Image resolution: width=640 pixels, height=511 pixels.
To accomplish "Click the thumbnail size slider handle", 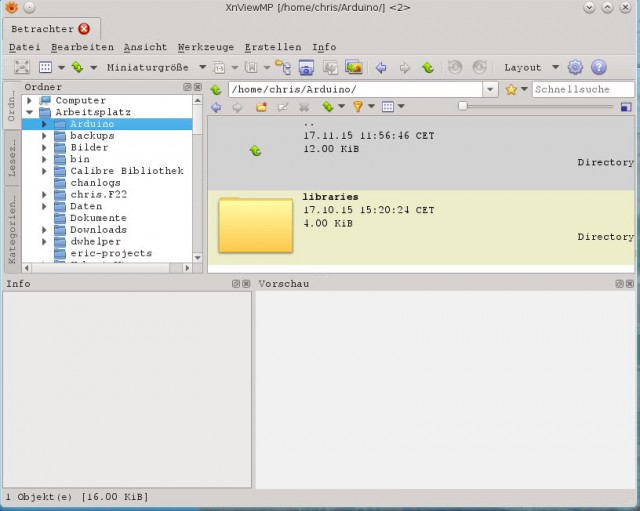I will point(462,107).
